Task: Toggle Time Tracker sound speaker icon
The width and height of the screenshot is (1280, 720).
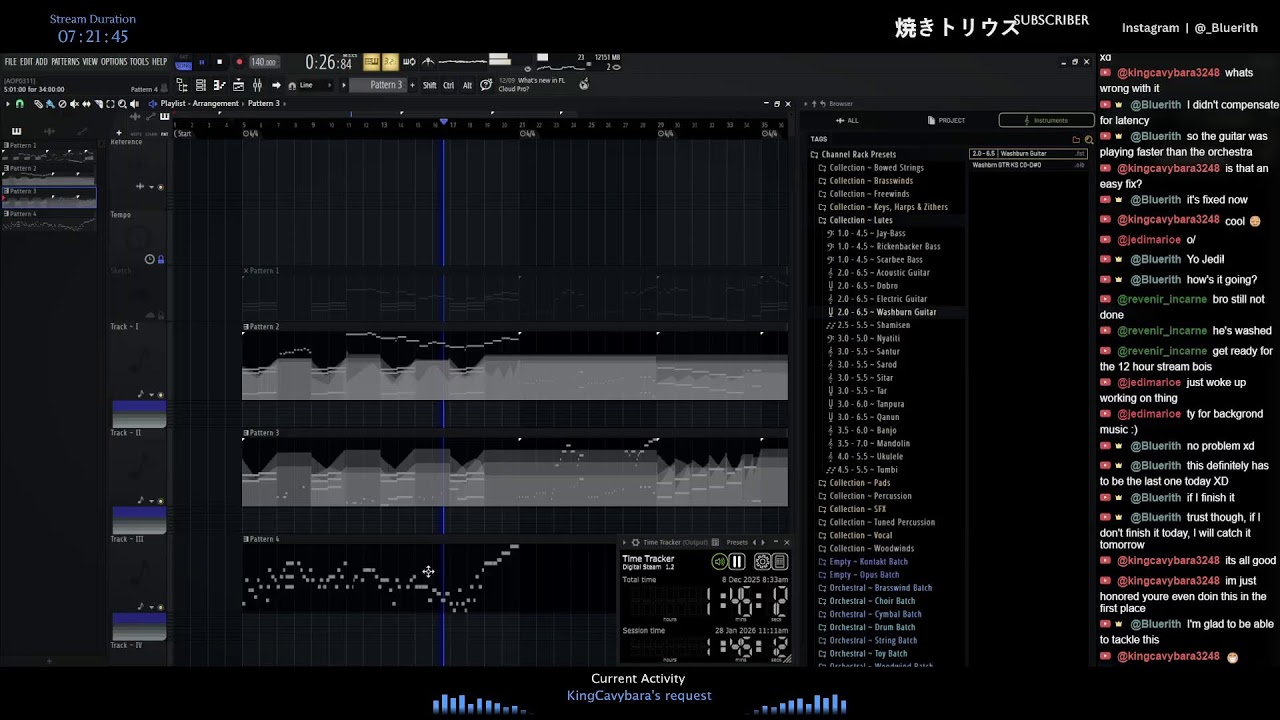Action: pos(719,562)
